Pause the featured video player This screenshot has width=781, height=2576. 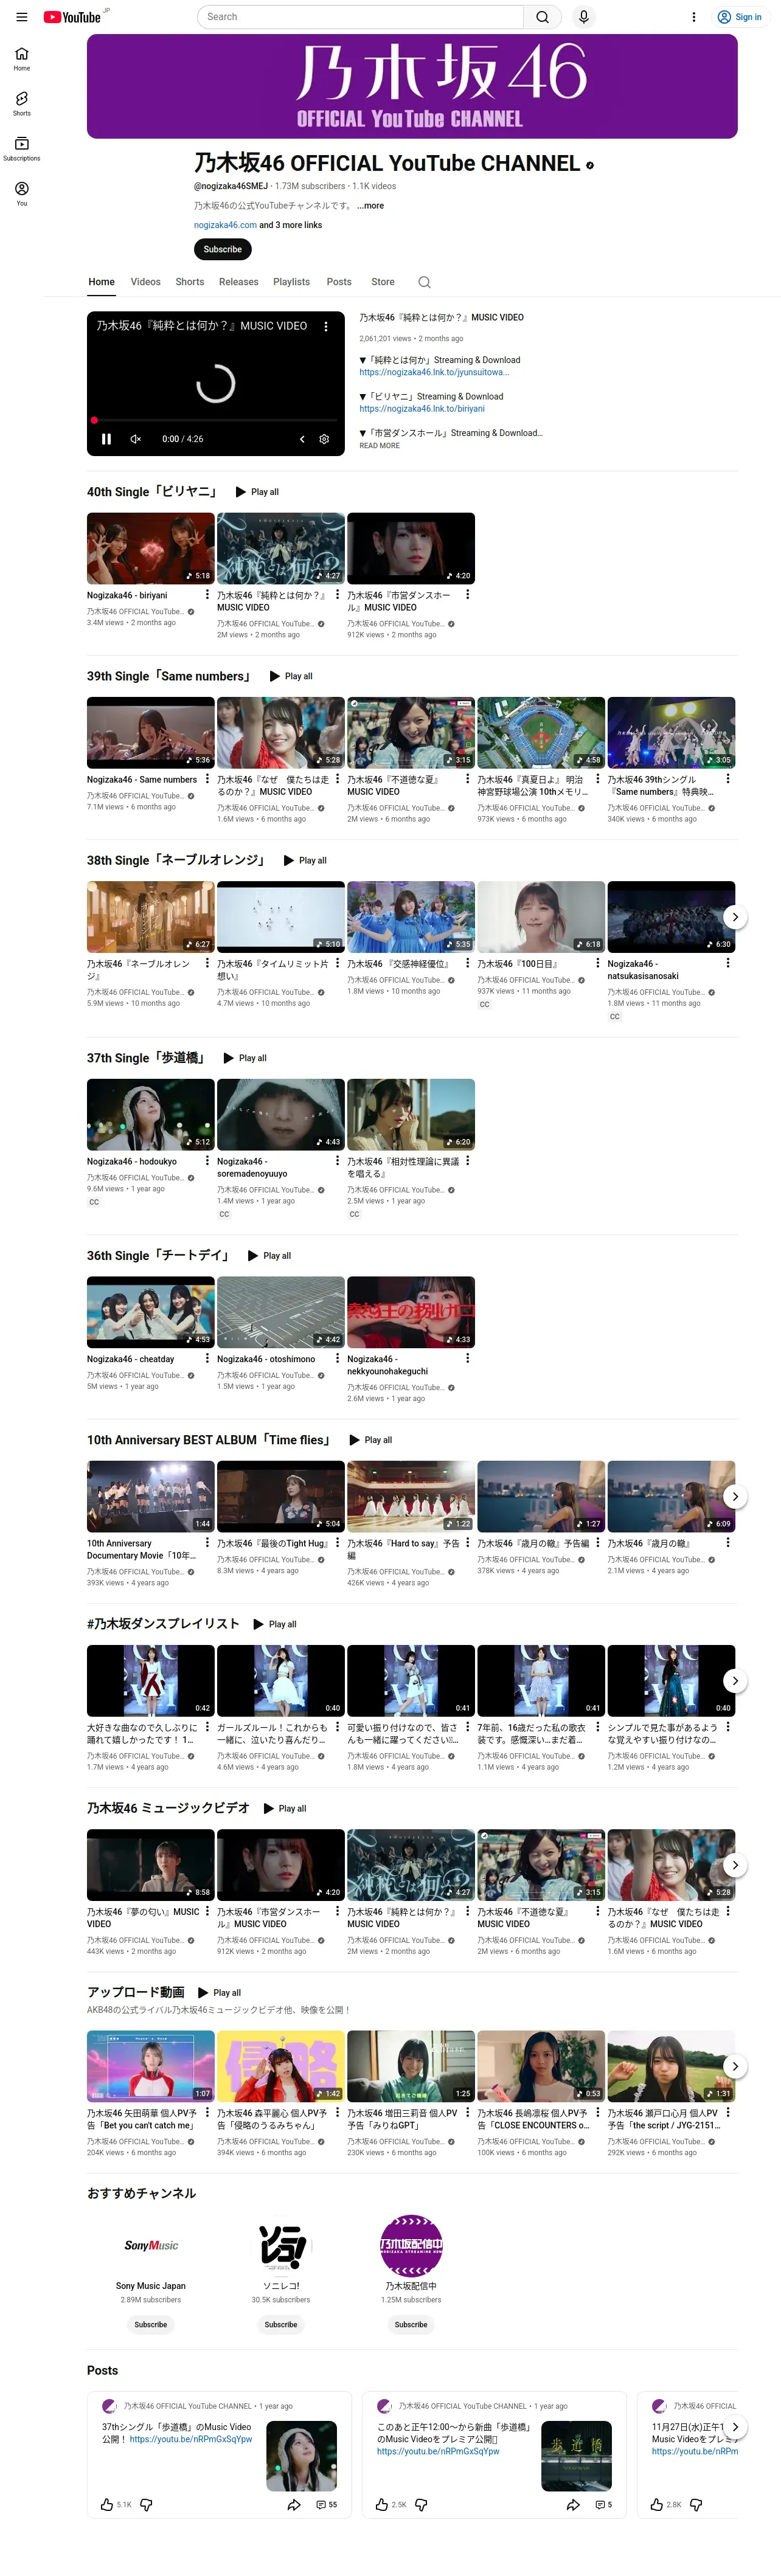(x=106, y=439)
